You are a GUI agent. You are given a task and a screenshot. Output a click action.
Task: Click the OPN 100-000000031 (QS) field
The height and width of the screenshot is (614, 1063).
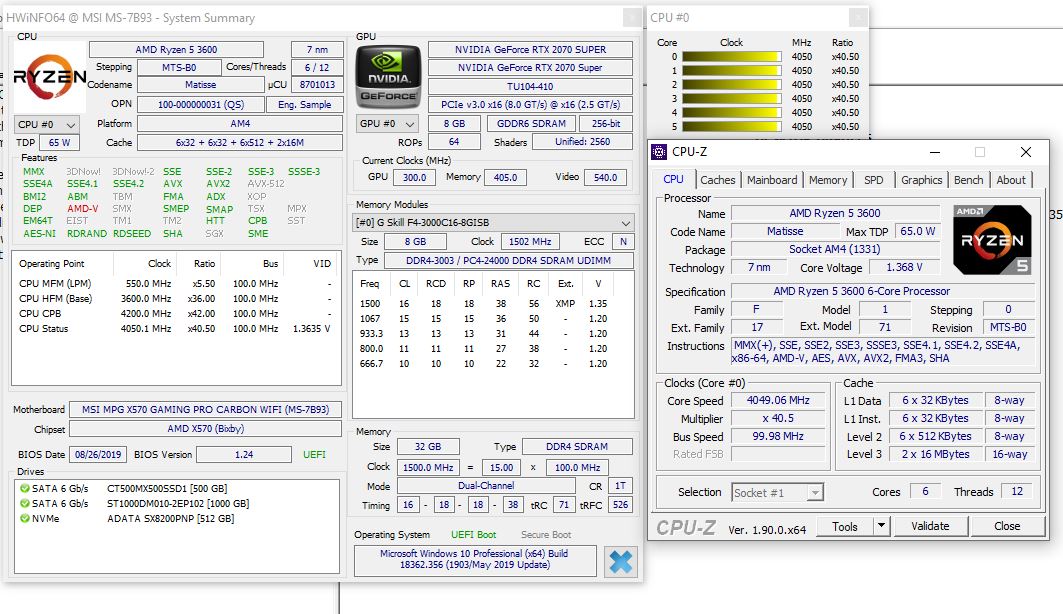pos(201,104)
